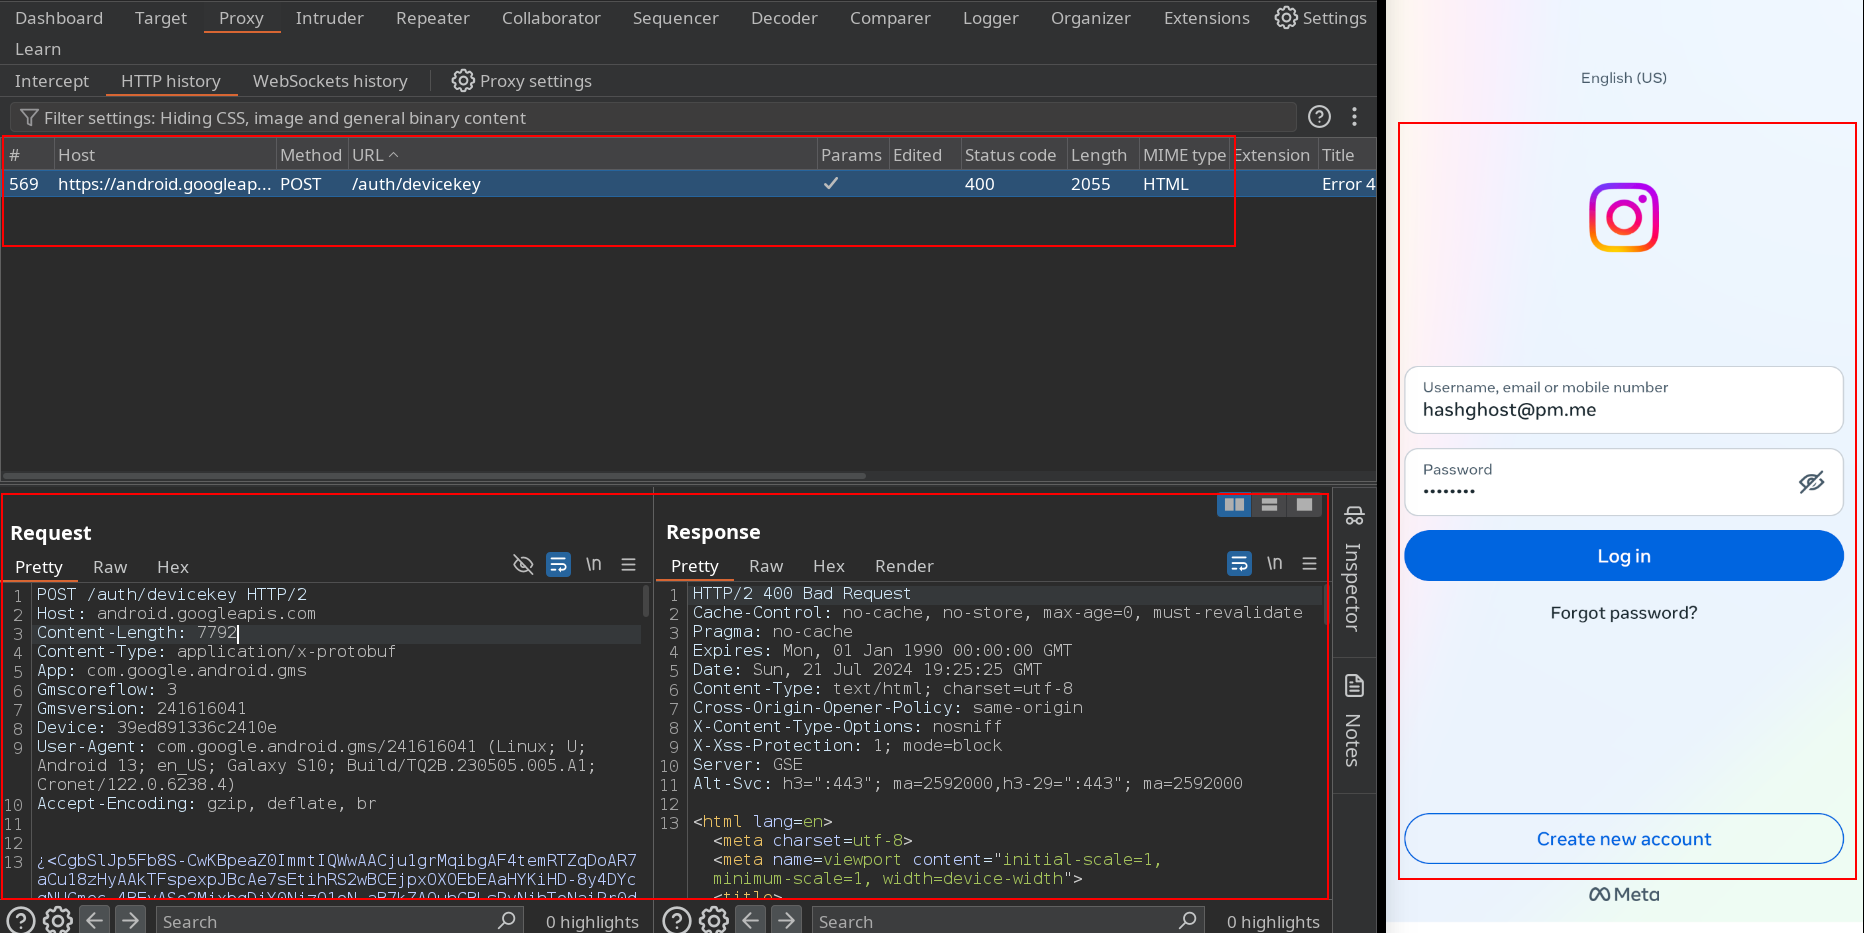Open the Request panel hamburger options menu
Screen dimensions: 1864x933
click(x=628, y=565)
